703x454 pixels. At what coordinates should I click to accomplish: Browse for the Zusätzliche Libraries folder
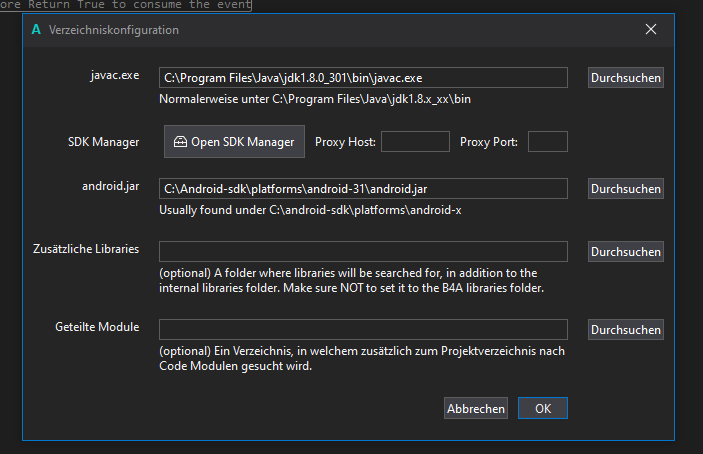point(625,251)
